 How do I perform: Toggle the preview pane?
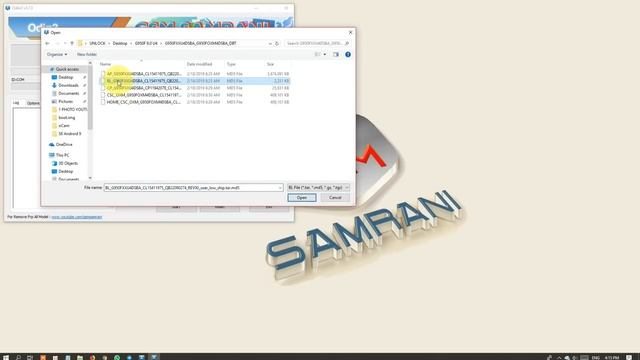(x=336, y=54)
